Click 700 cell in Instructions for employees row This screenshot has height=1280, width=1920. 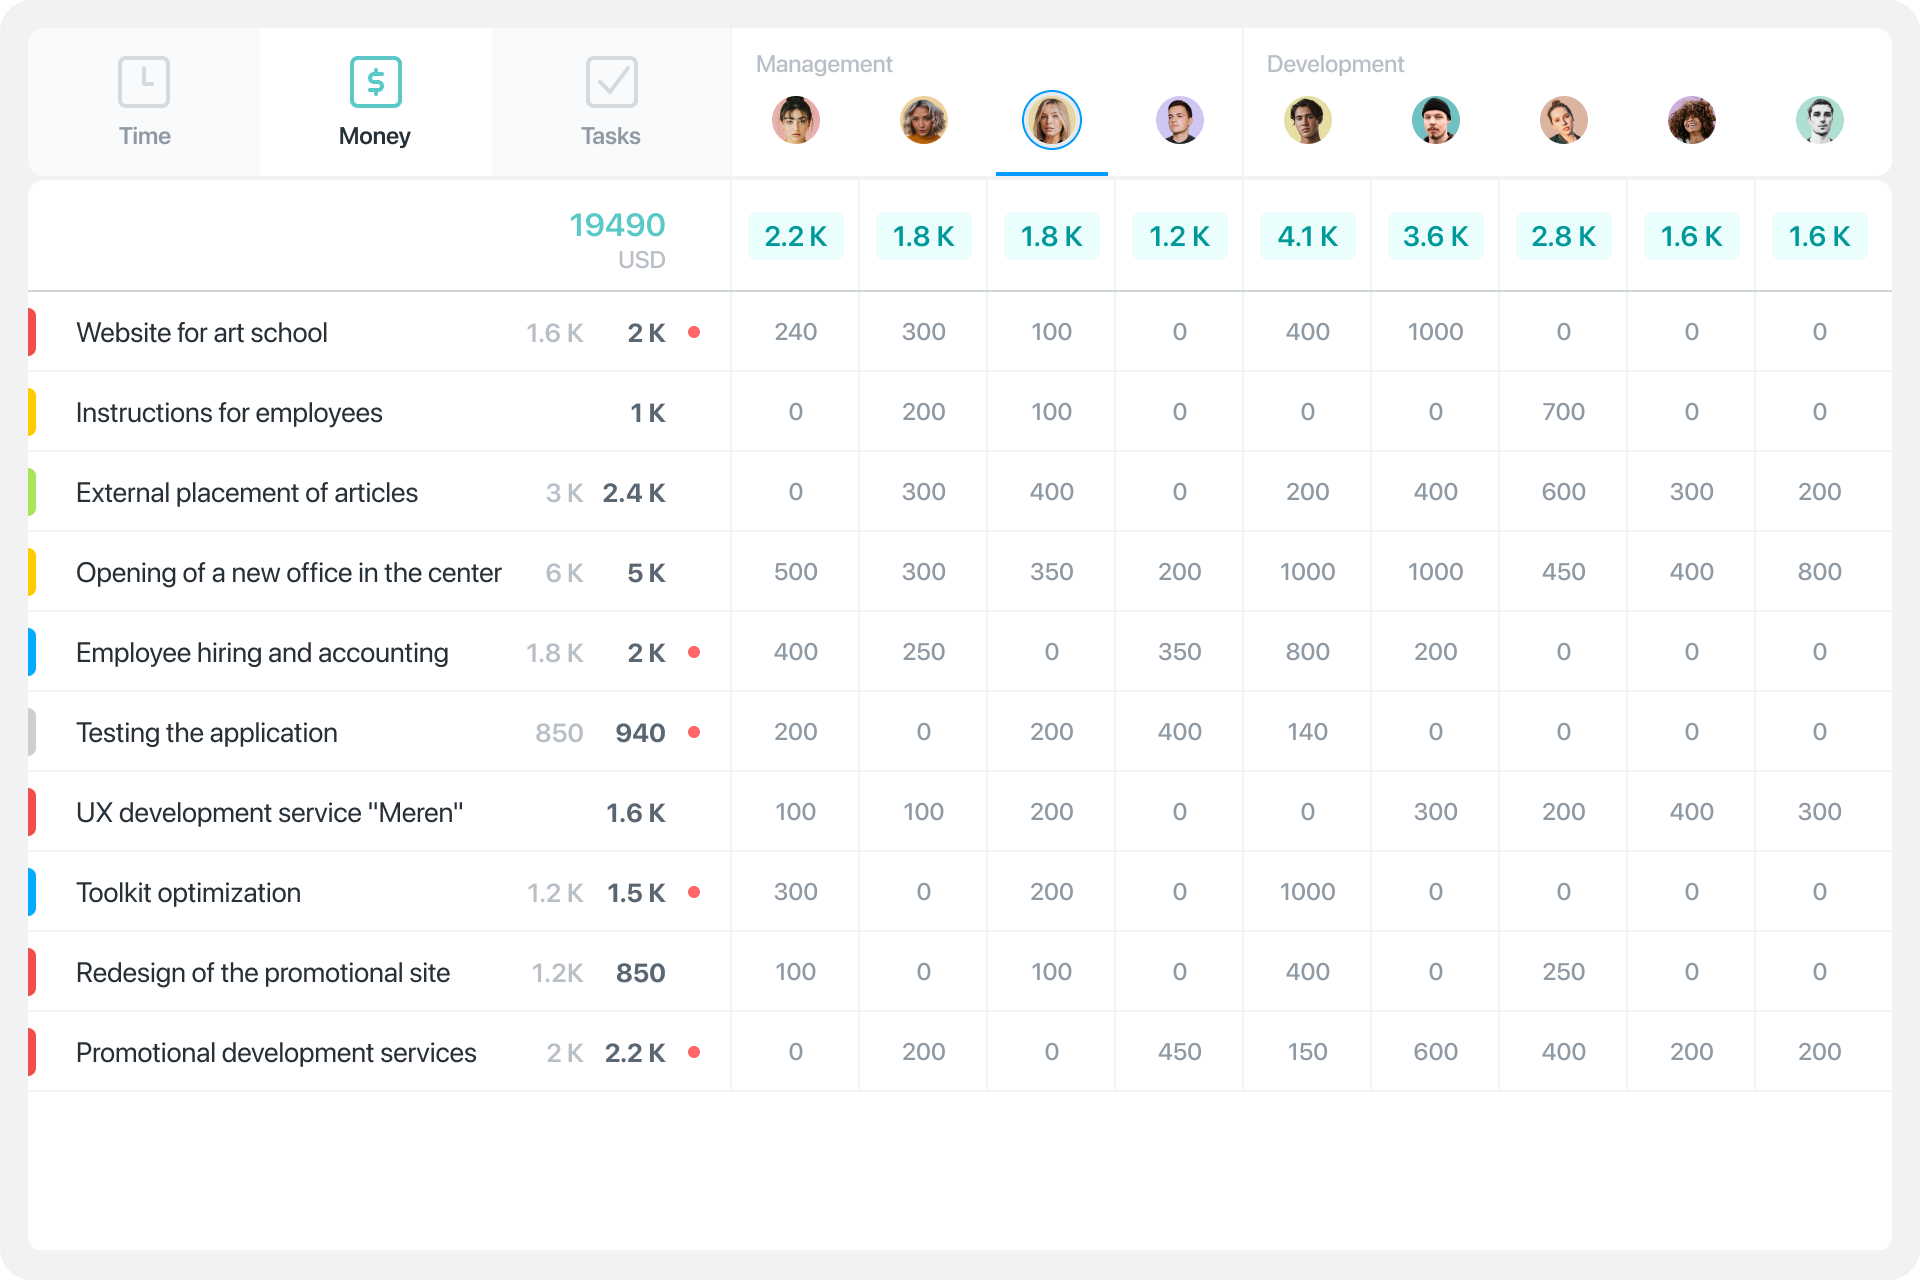(x=1563, y=412)
